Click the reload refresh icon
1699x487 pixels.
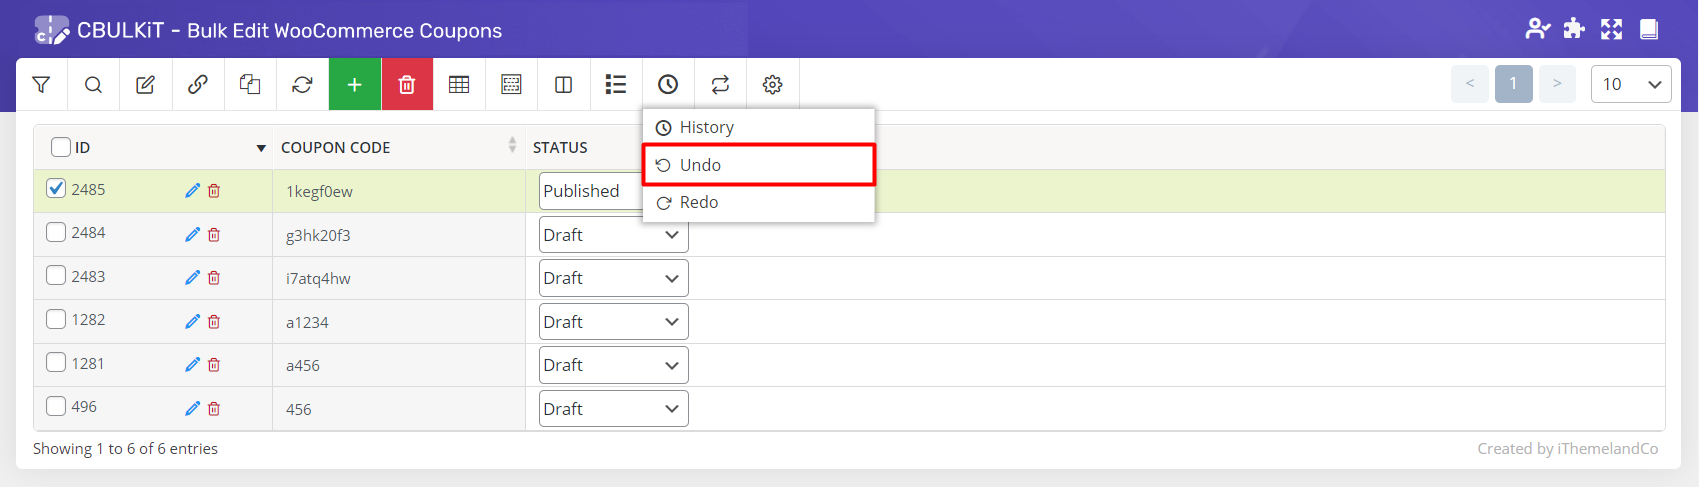302,85
